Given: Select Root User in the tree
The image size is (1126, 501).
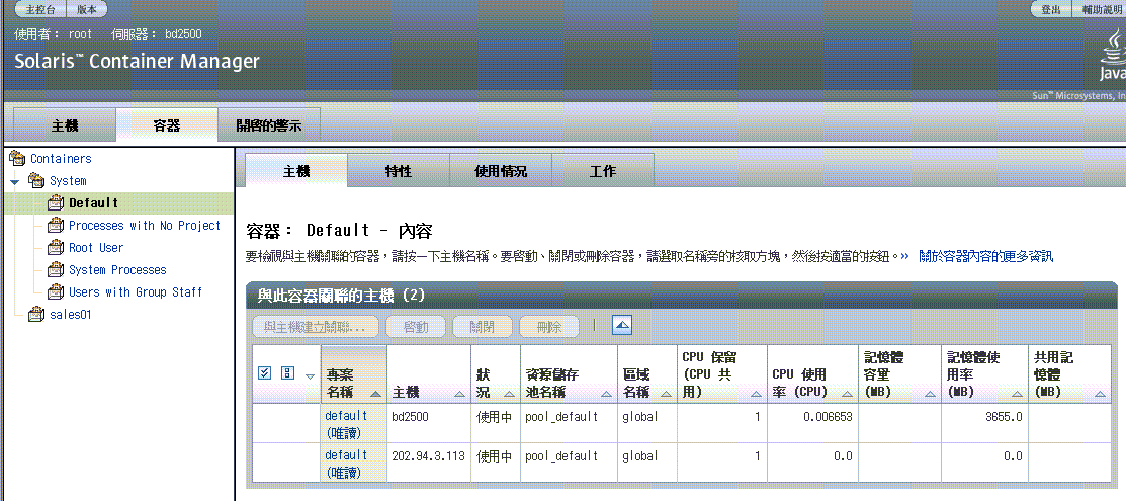Looking at the screenshot, I should pos(96,248).
